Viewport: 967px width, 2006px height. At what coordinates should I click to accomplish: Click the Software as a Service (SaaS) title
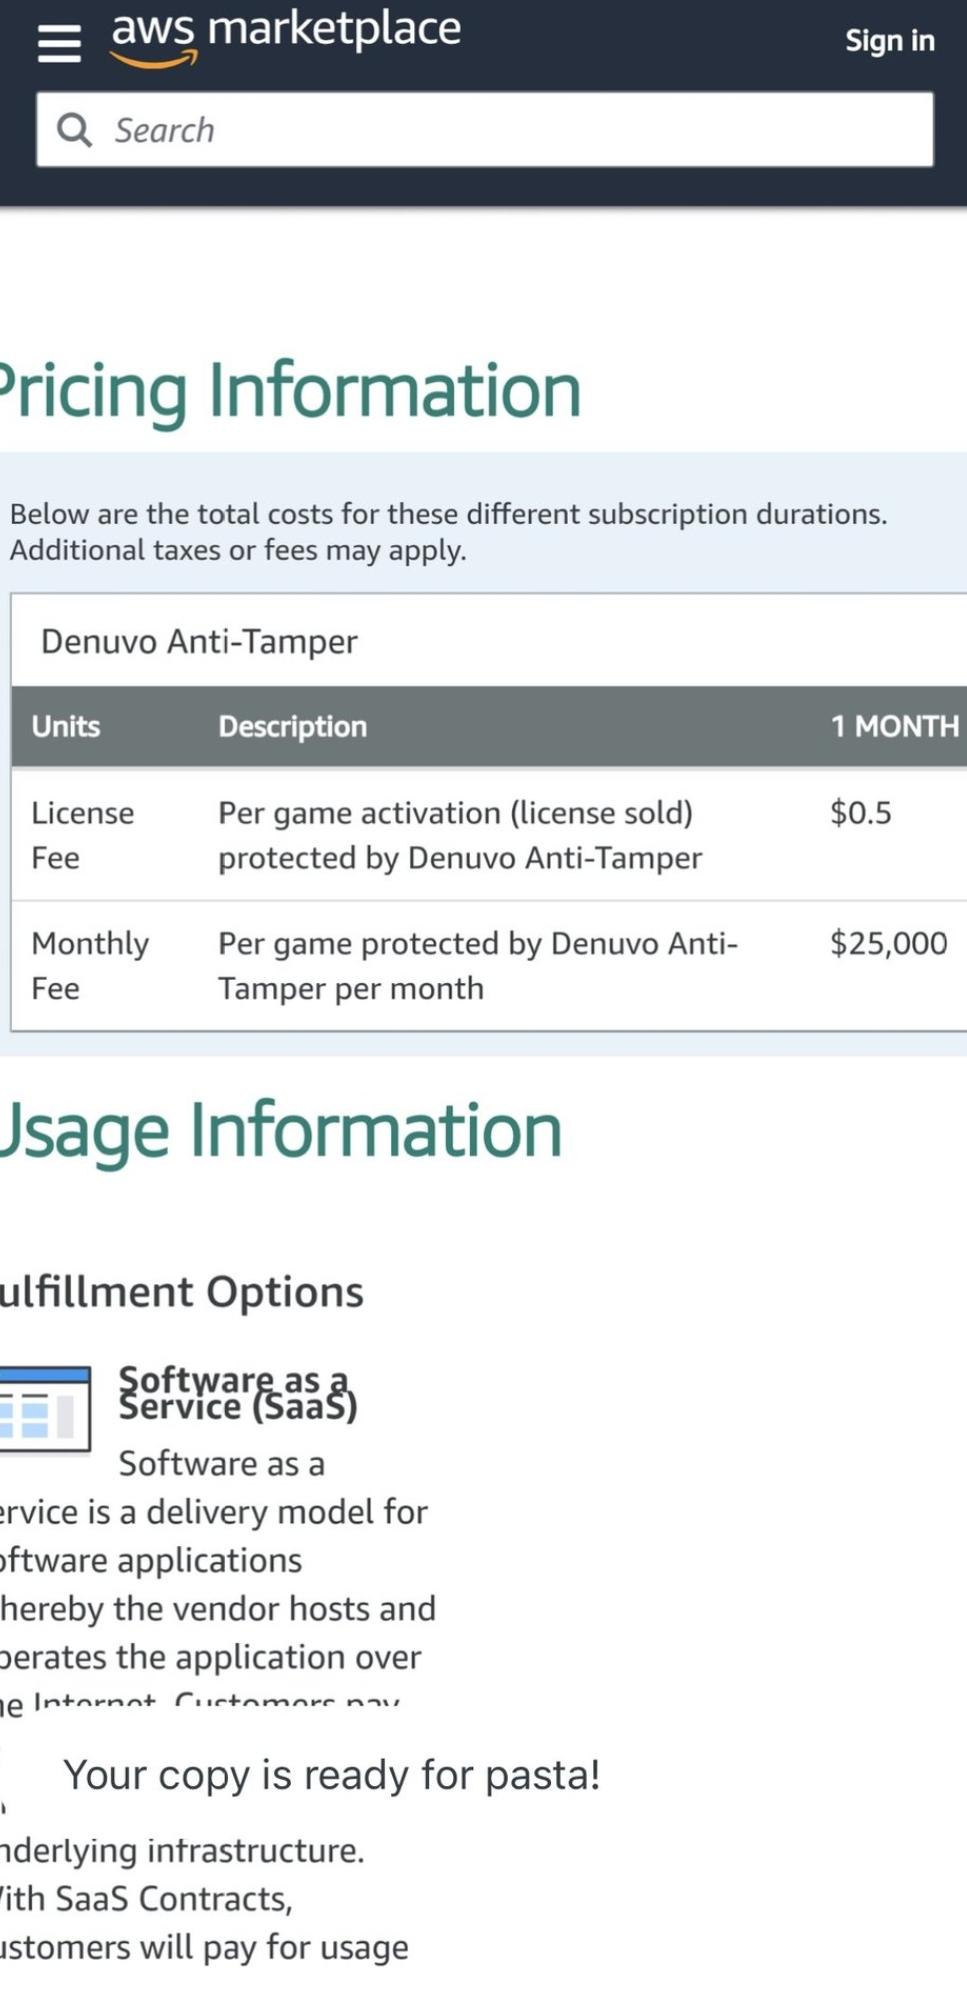(x=238, y=1393)
